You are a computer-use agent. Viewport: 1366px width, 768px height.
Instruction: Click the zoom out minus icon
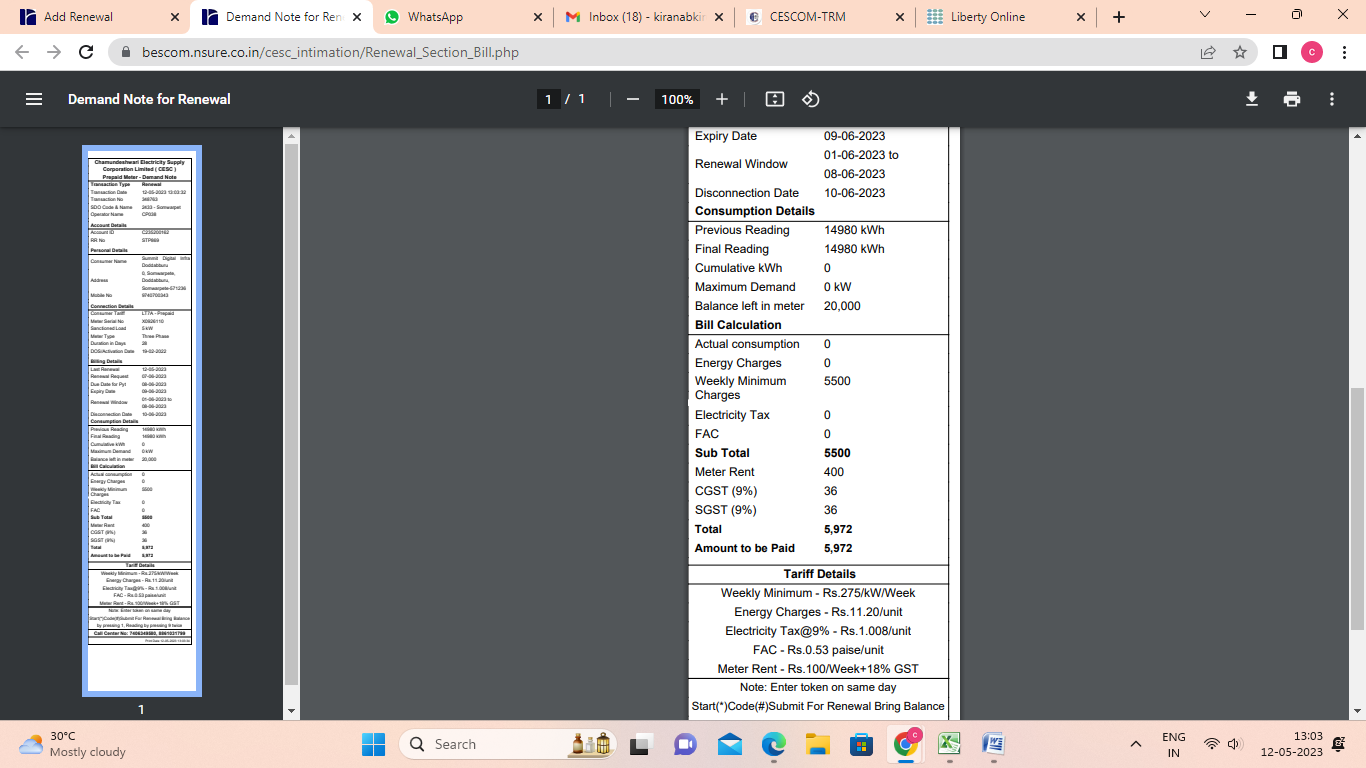[x=632, y=99]
